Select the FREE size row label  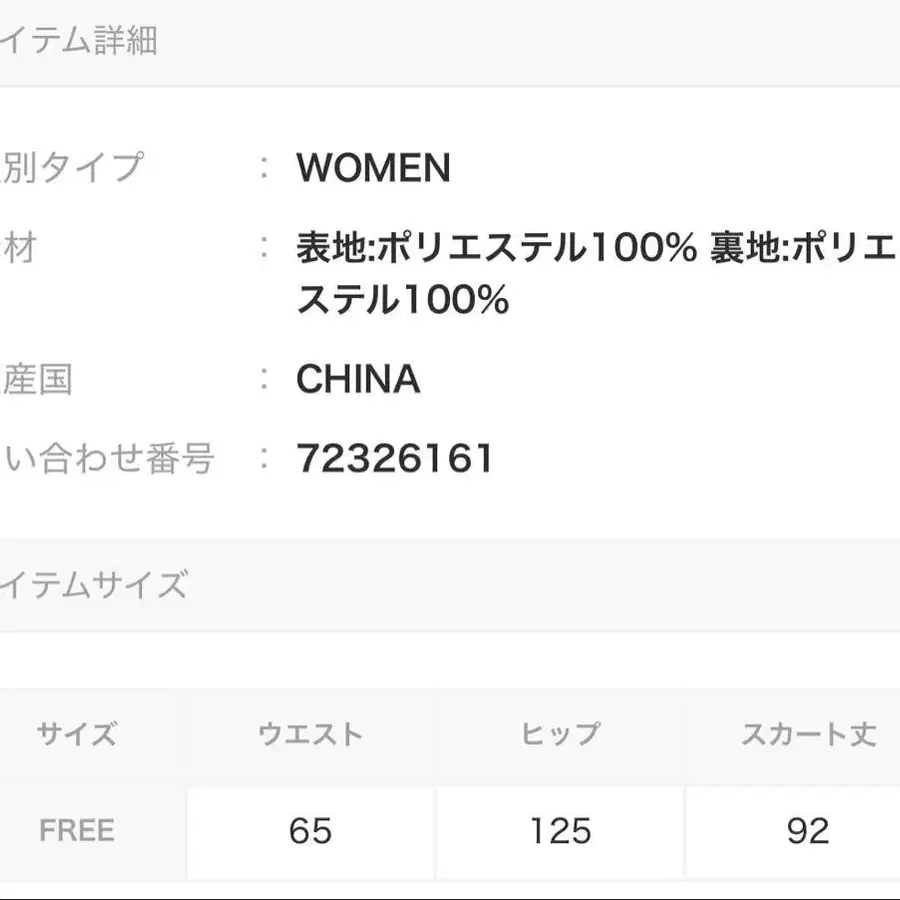click(x=77, y=830)
